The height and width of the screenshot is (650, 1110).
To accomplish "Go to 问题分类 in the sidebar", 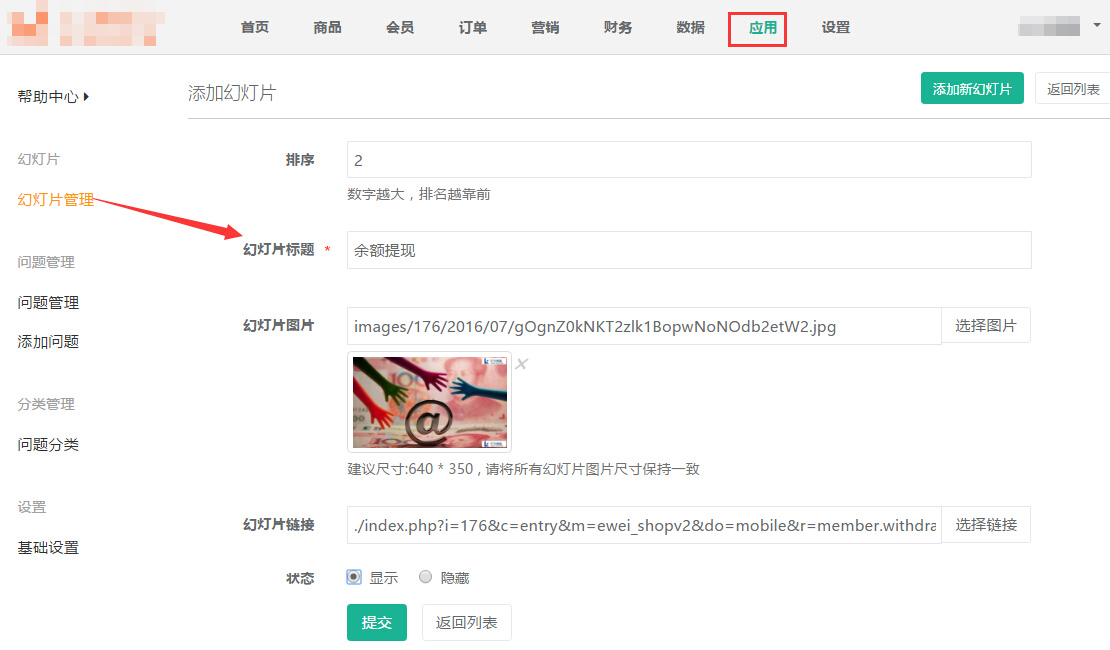I will pos(48,445).
